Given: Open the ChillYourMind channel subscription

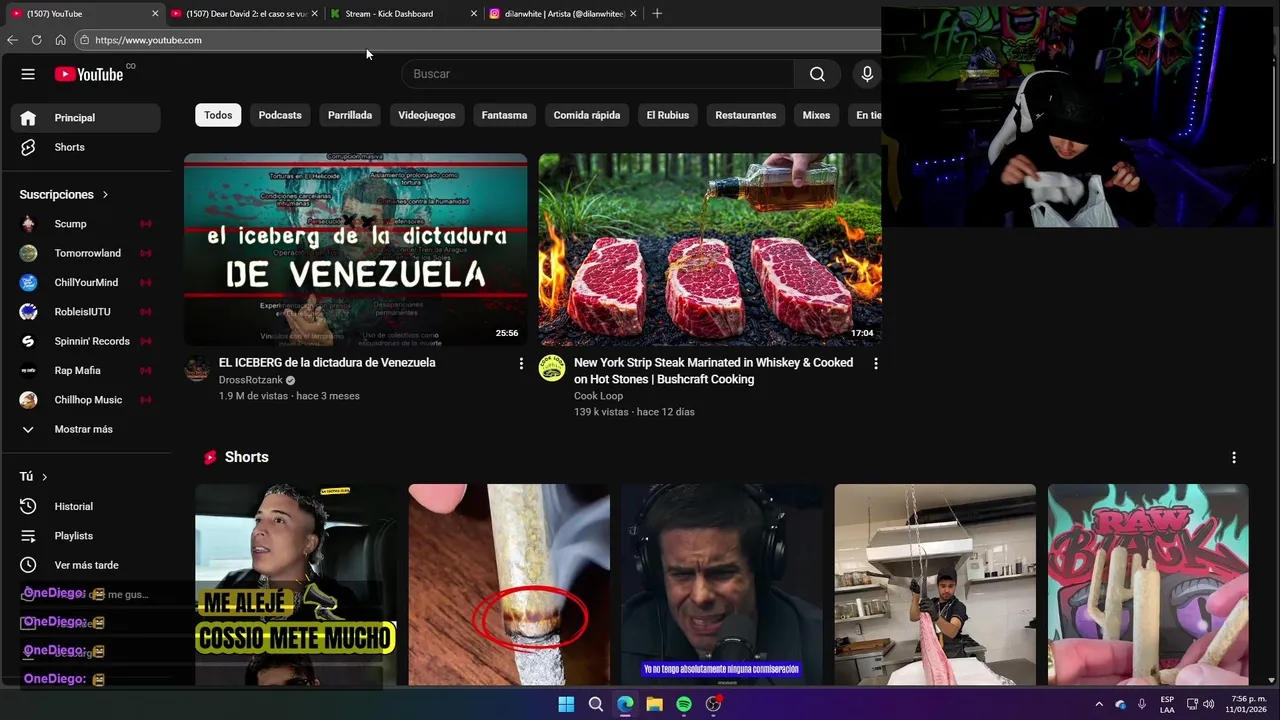Looking at the screenshot, I should click(x=86, y=282).
